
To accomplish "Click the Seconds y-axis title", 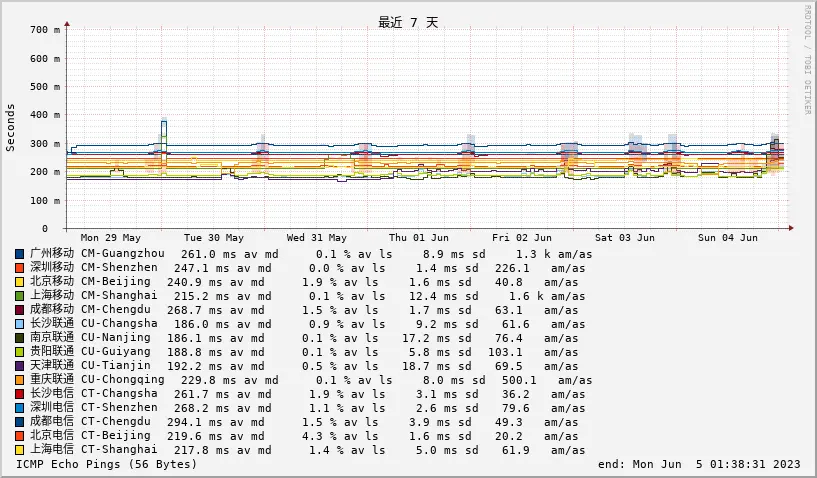I will tap(11, 127).
